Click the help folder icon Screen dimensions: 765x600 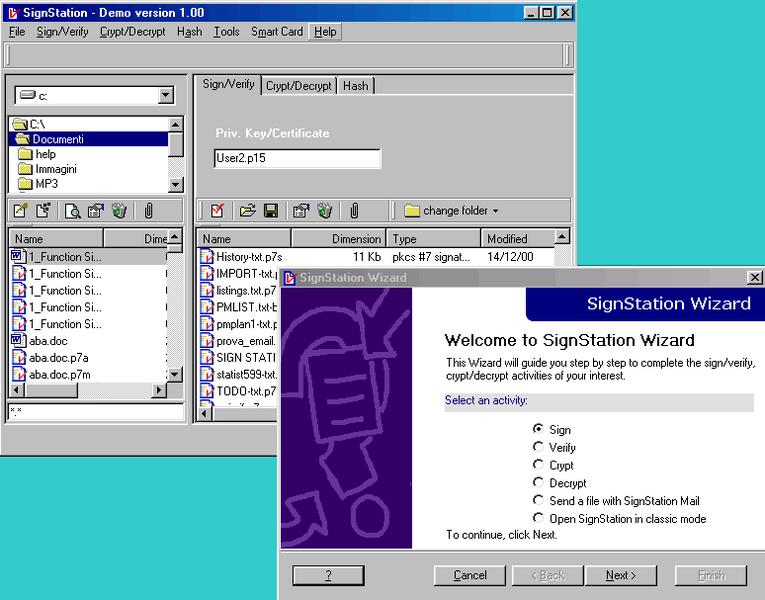25,154
